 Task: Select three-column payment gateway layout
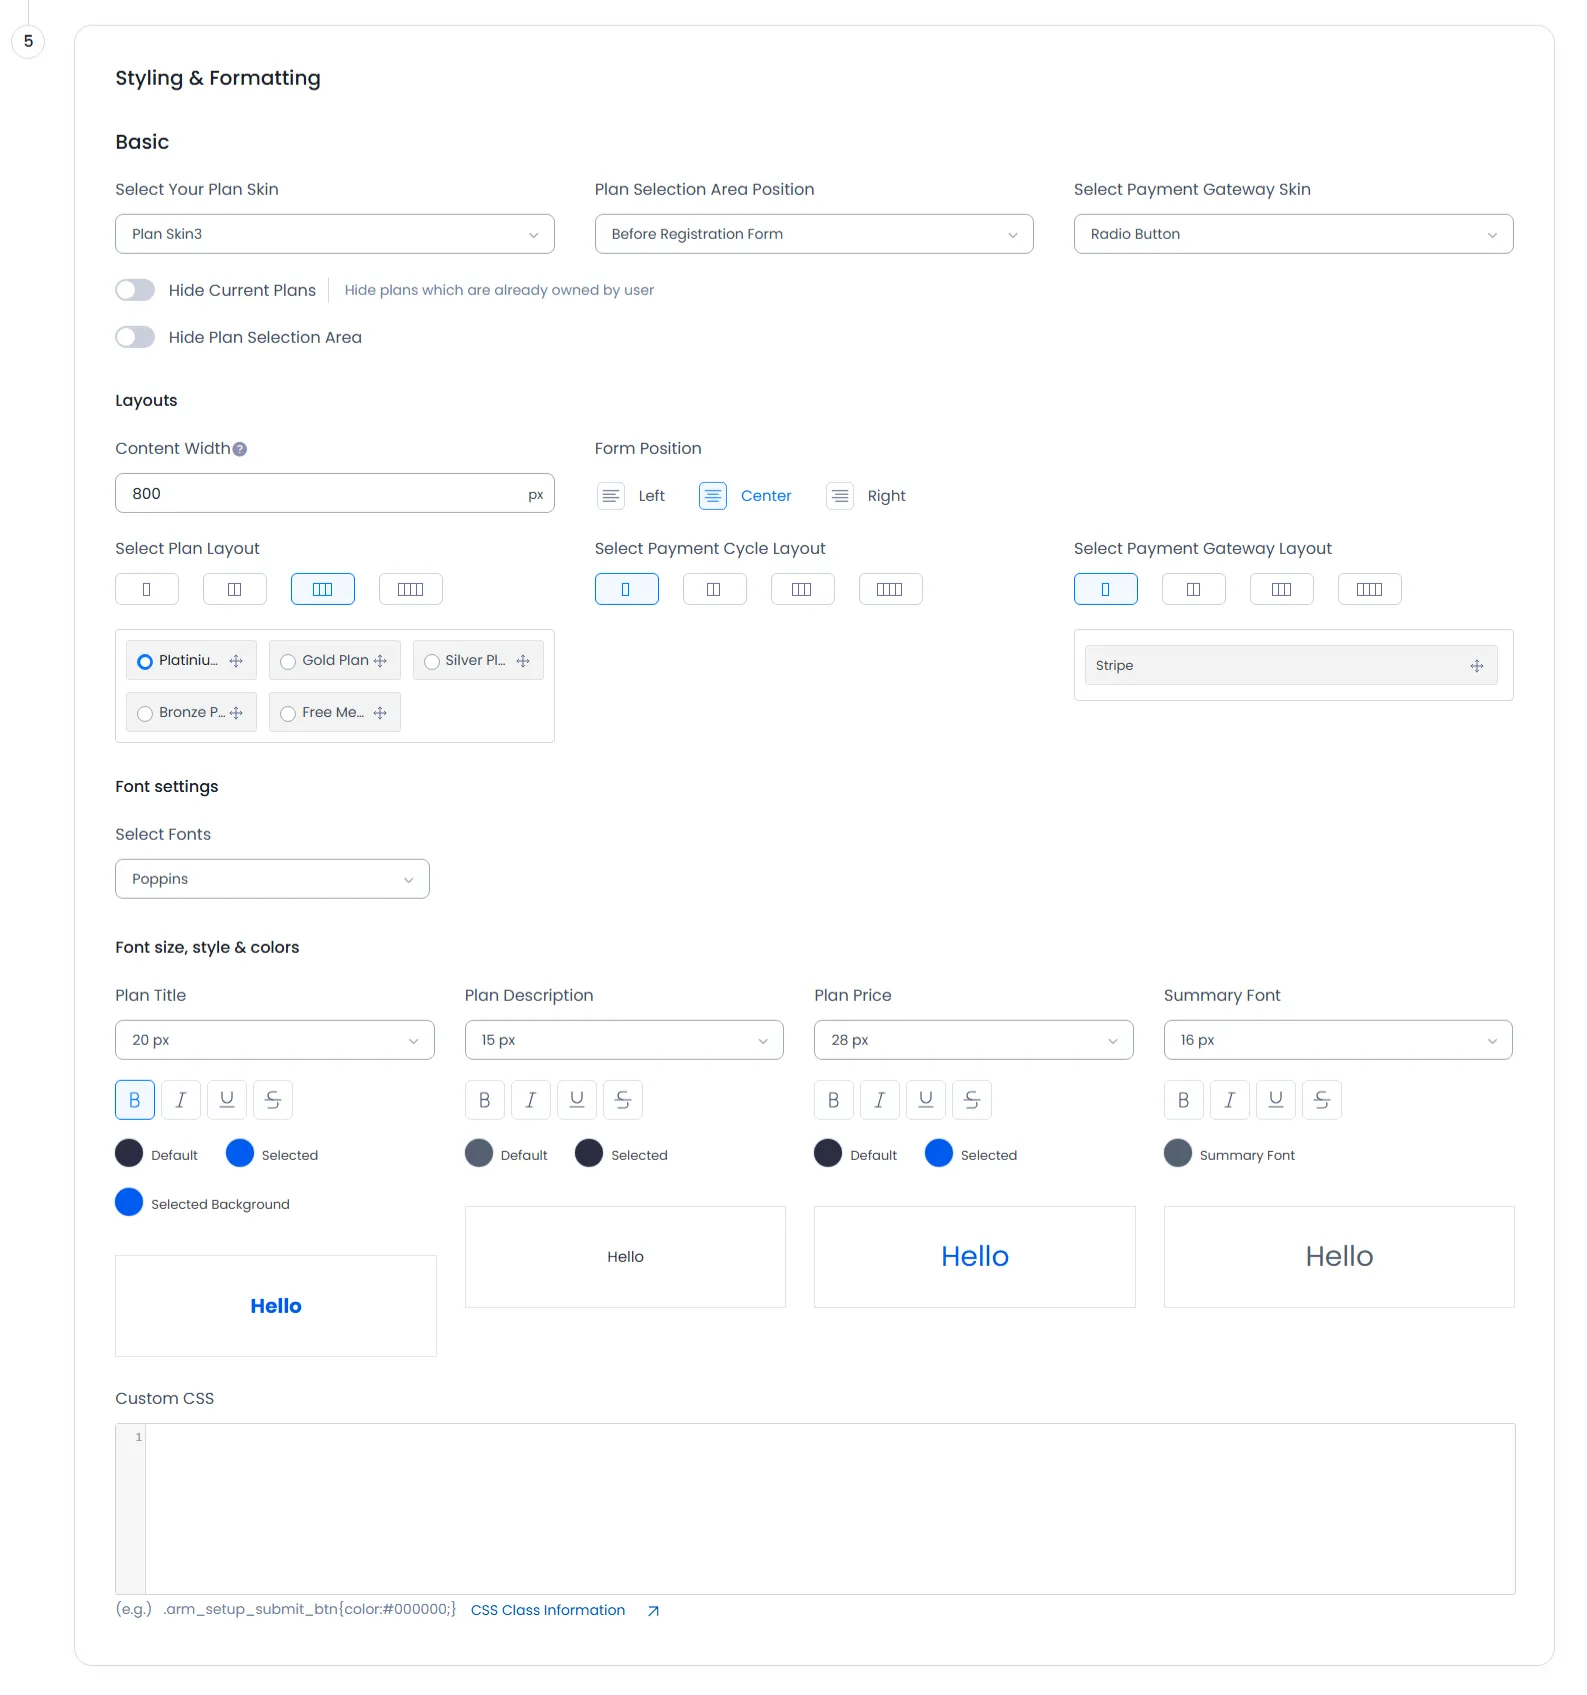point(1282,589)
